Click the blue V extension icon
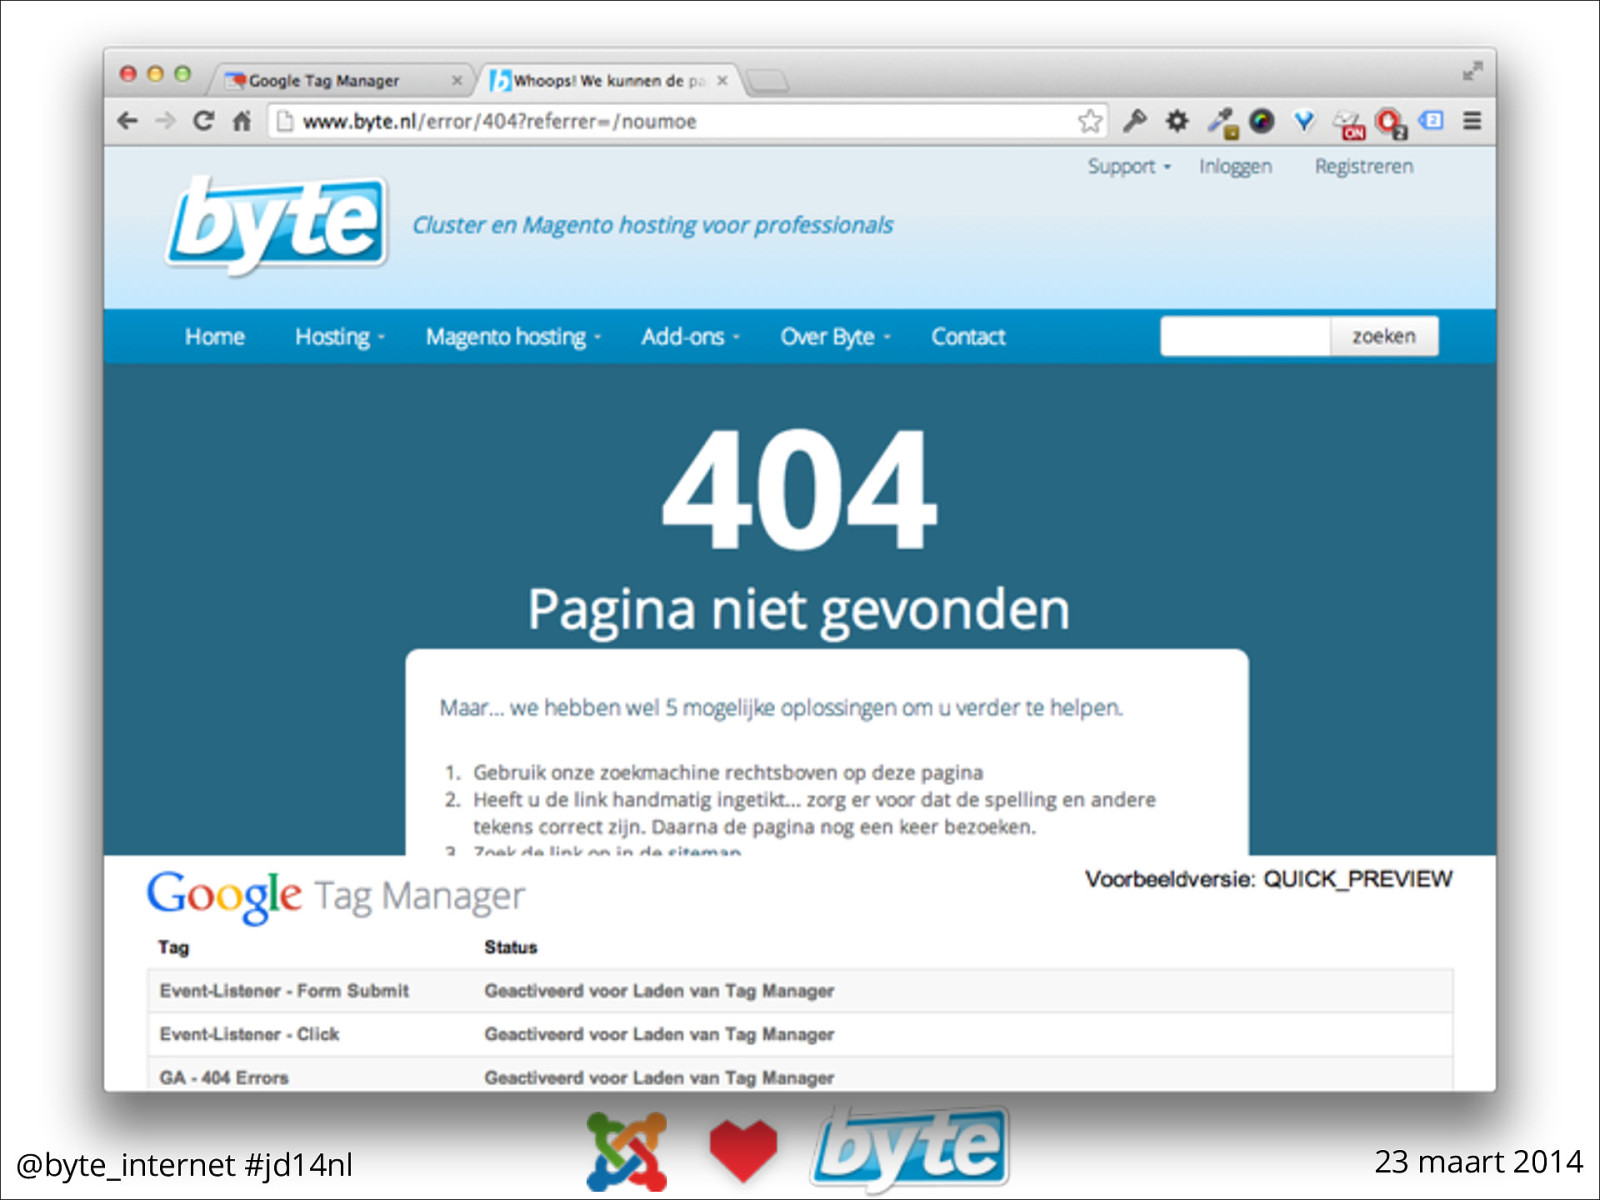Screen dimensions: 1600x1200 coord(1304,121)
